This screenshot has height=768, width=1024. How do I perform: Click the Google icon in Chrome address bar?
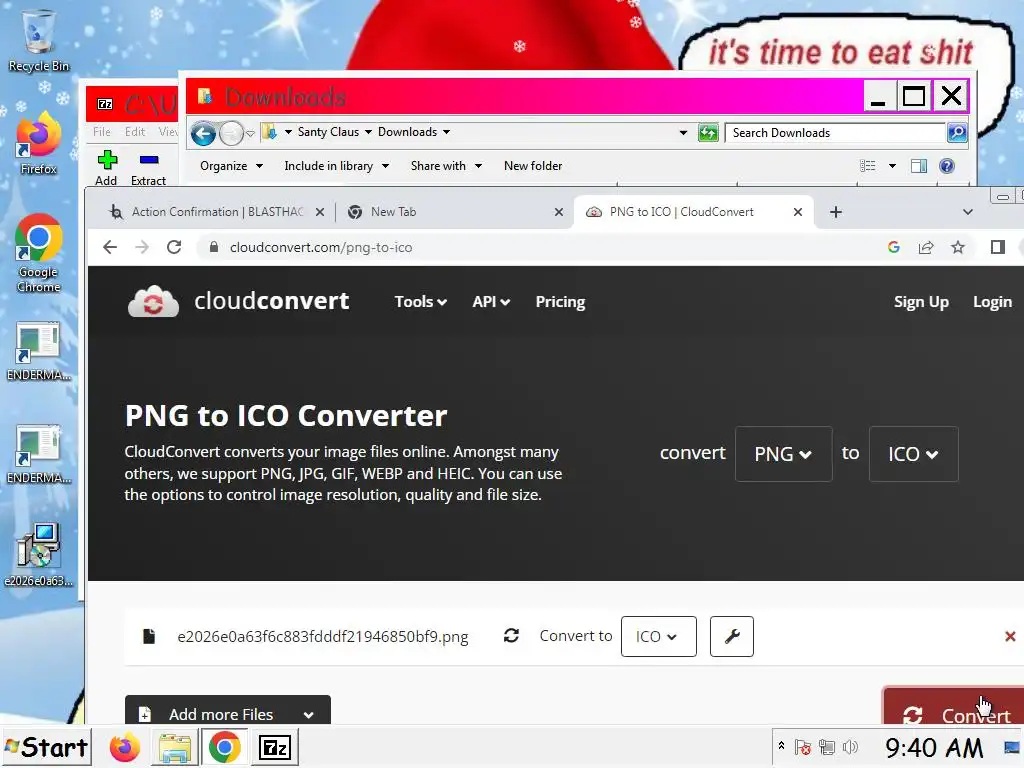(894, 248)
